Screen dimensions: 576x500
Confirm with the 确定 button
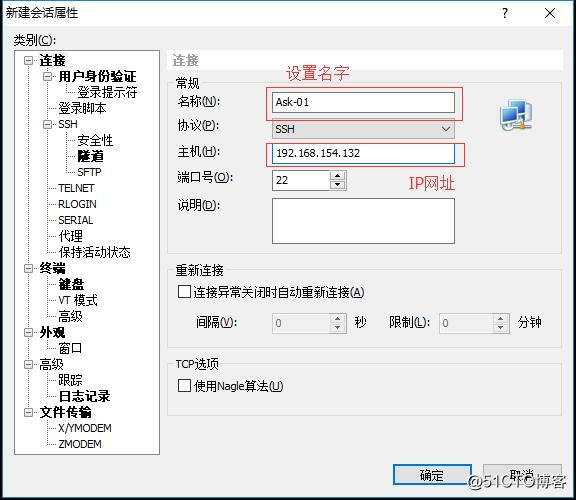[432, 475]
